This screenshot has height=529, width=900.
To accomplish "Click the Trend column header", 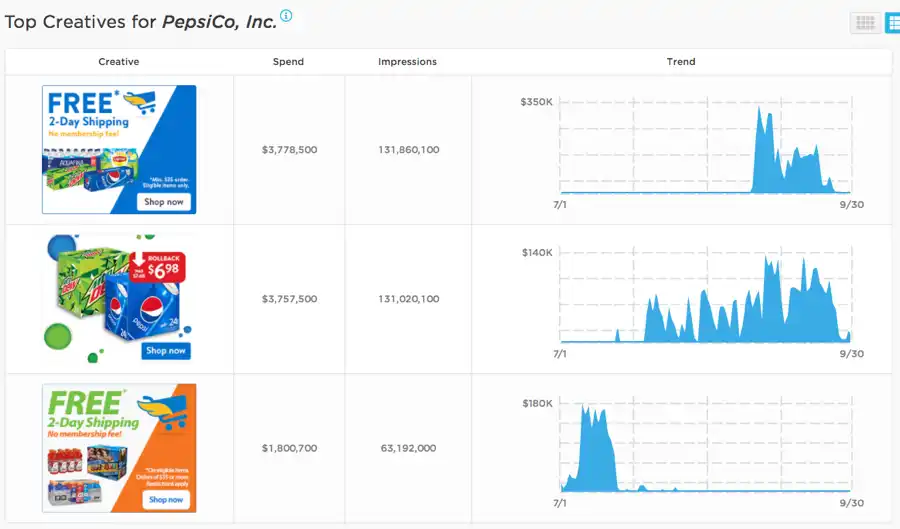I will (x=681, y=61).
